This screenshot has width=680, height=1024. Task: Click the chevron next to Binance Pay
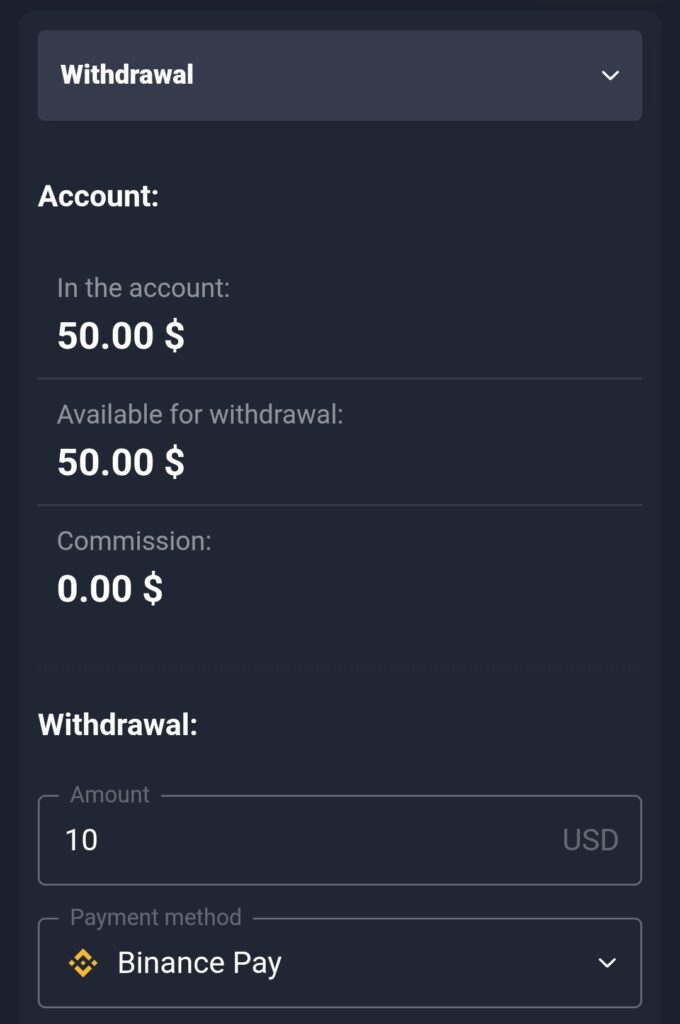[x=608, y=963]
